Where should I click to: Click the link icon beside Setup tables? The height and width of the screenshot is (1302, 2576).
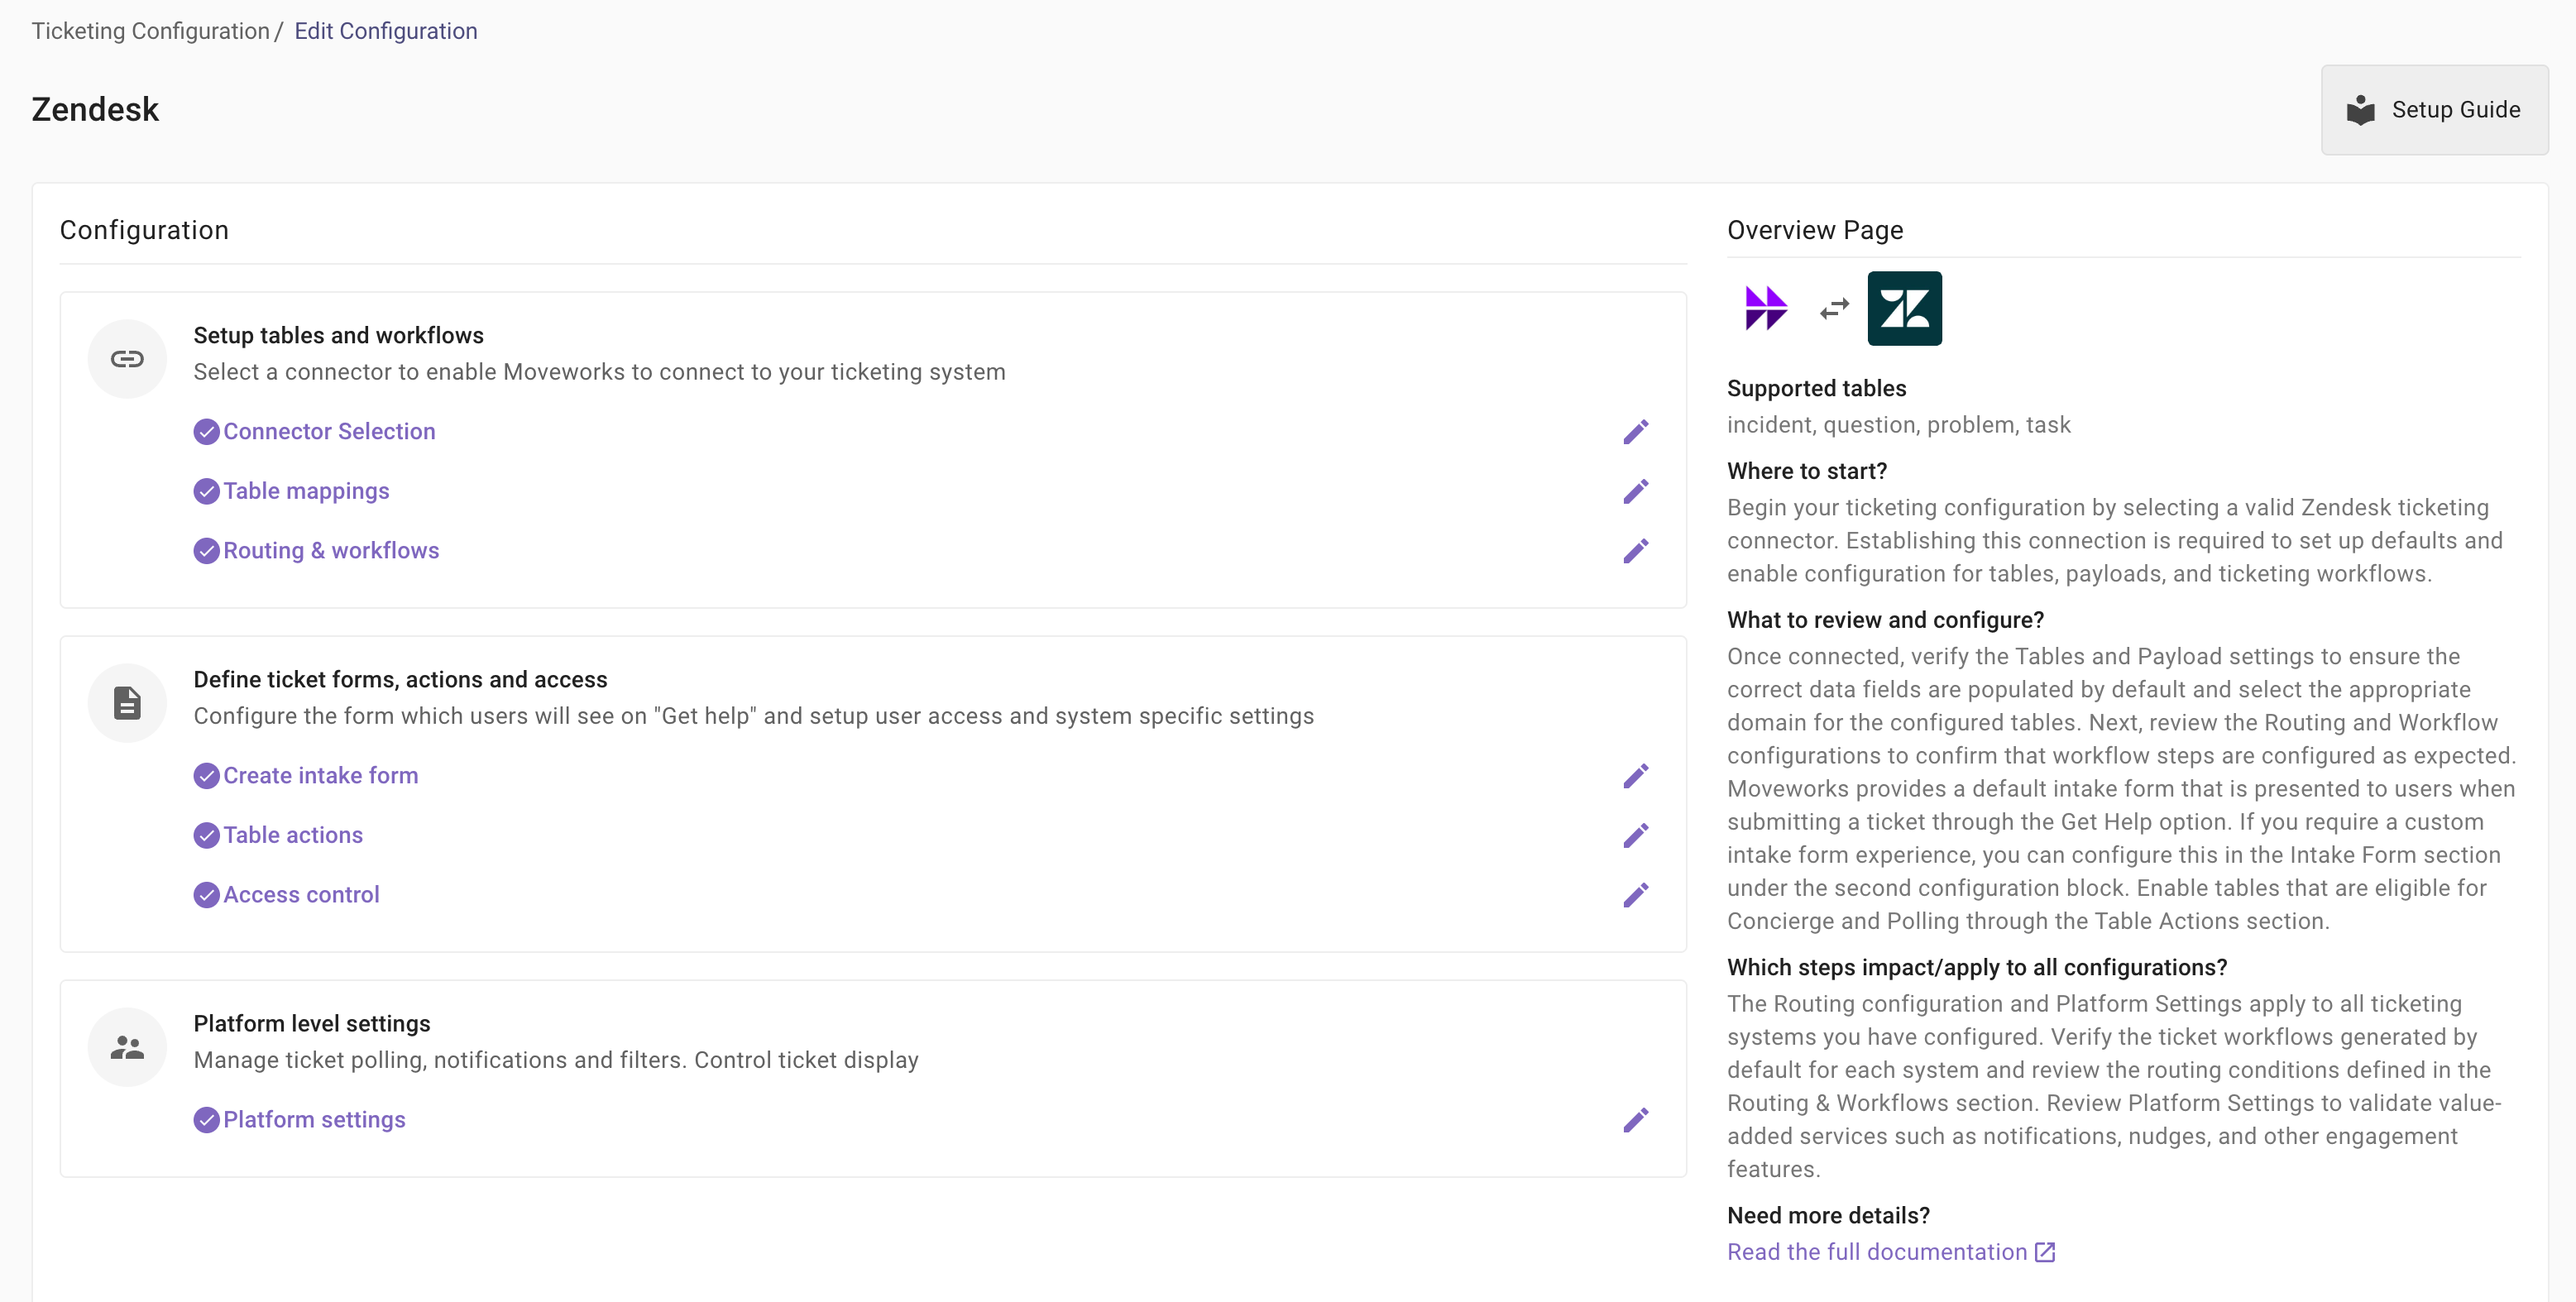click(127, 359)
